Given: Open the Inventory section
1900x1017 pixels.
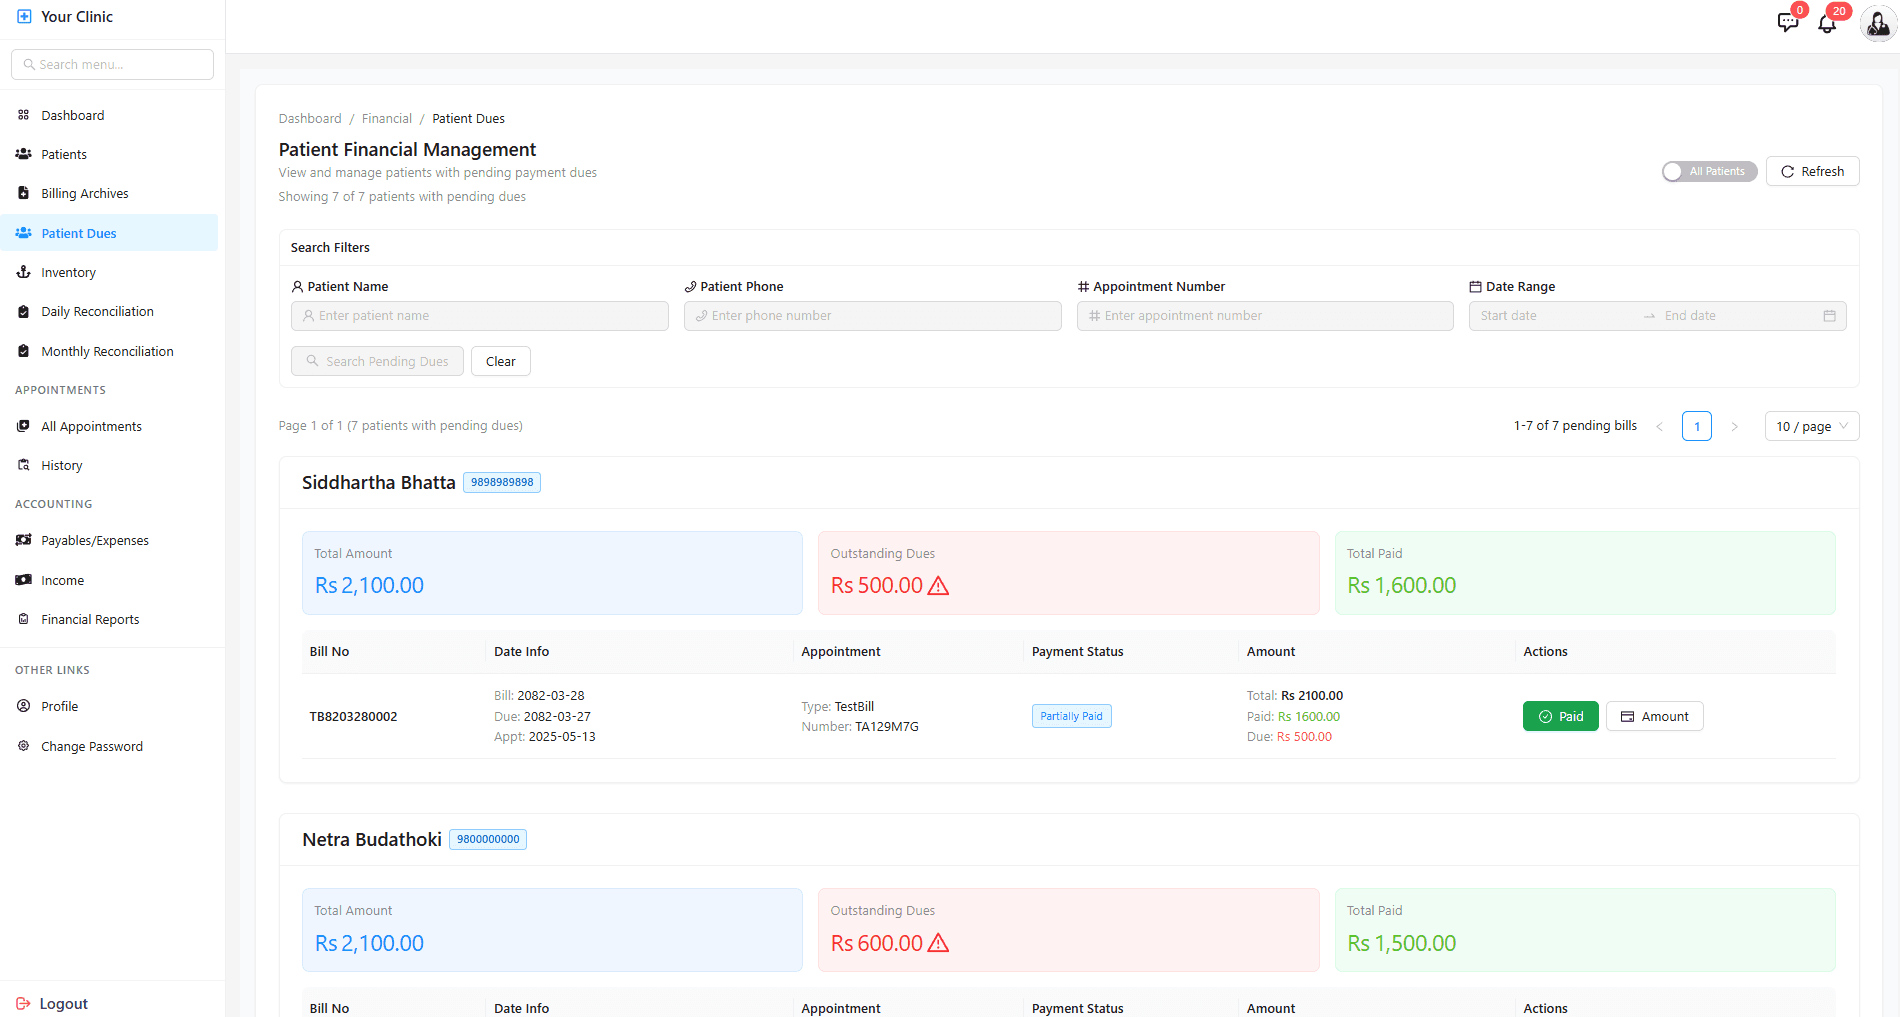Looking at the screenshot, I should click(x=68, y=272).
